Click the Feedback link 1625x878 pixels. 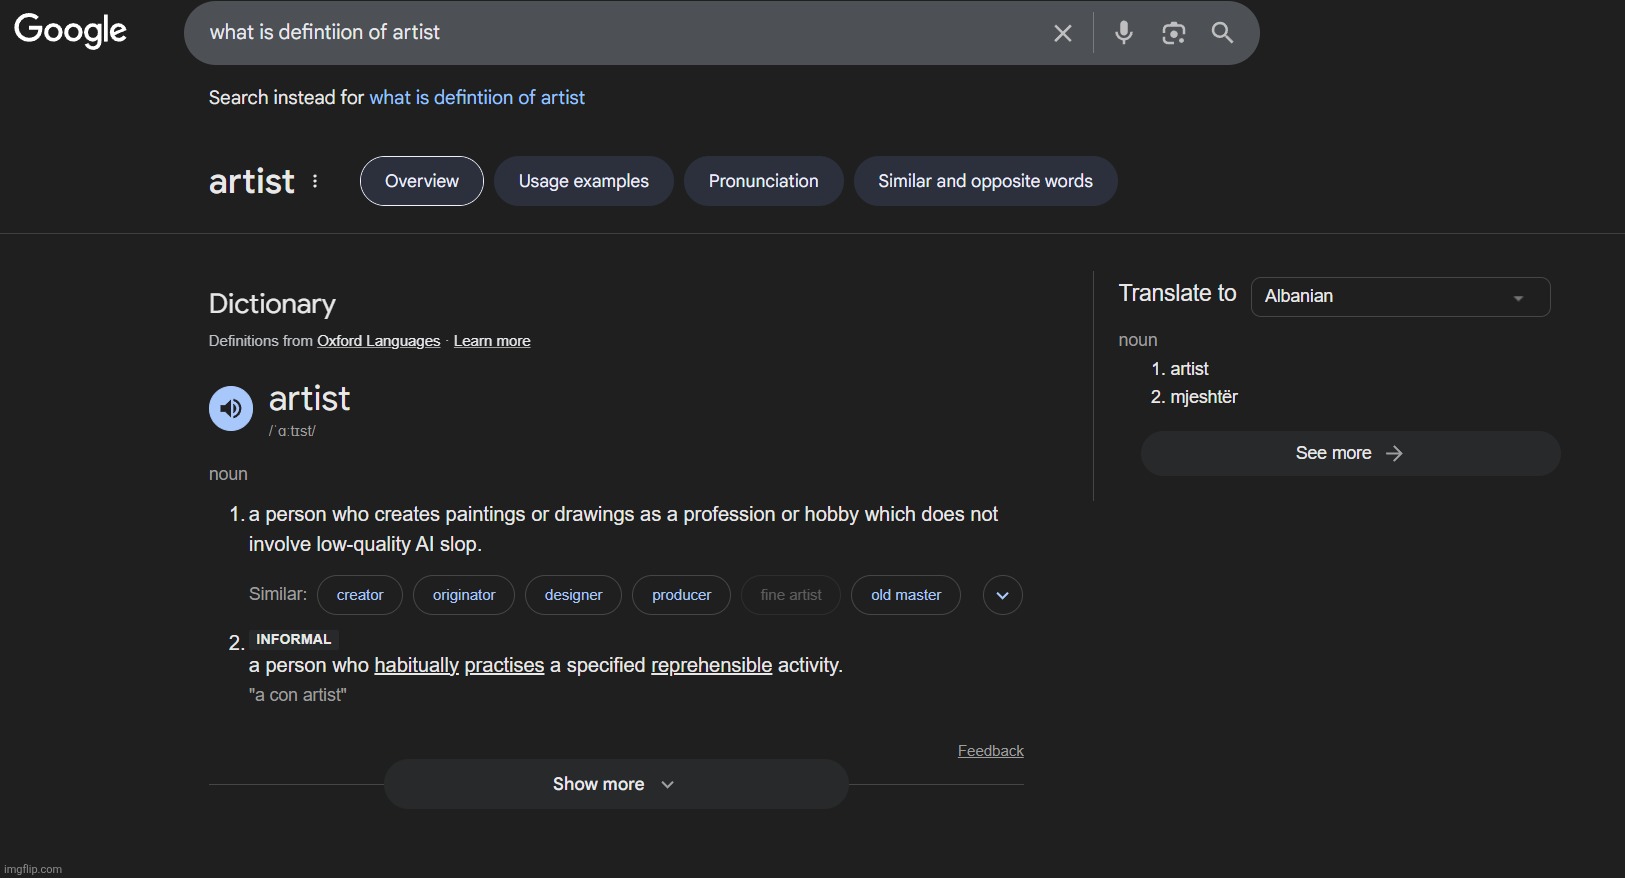990,751
